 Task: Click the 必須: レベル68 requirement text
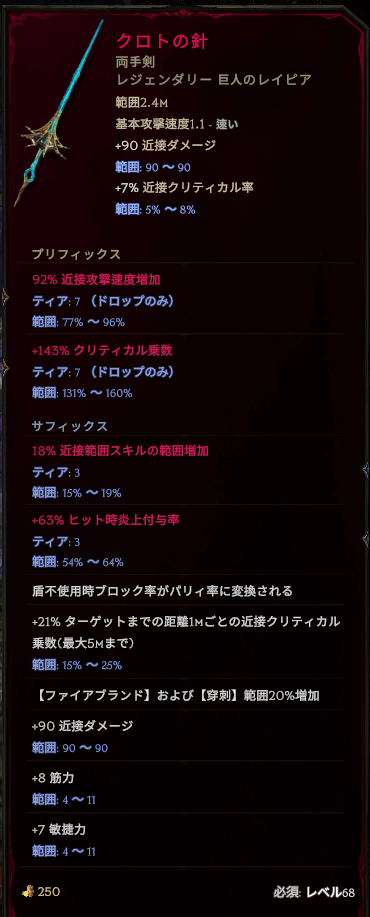[314, 875]
